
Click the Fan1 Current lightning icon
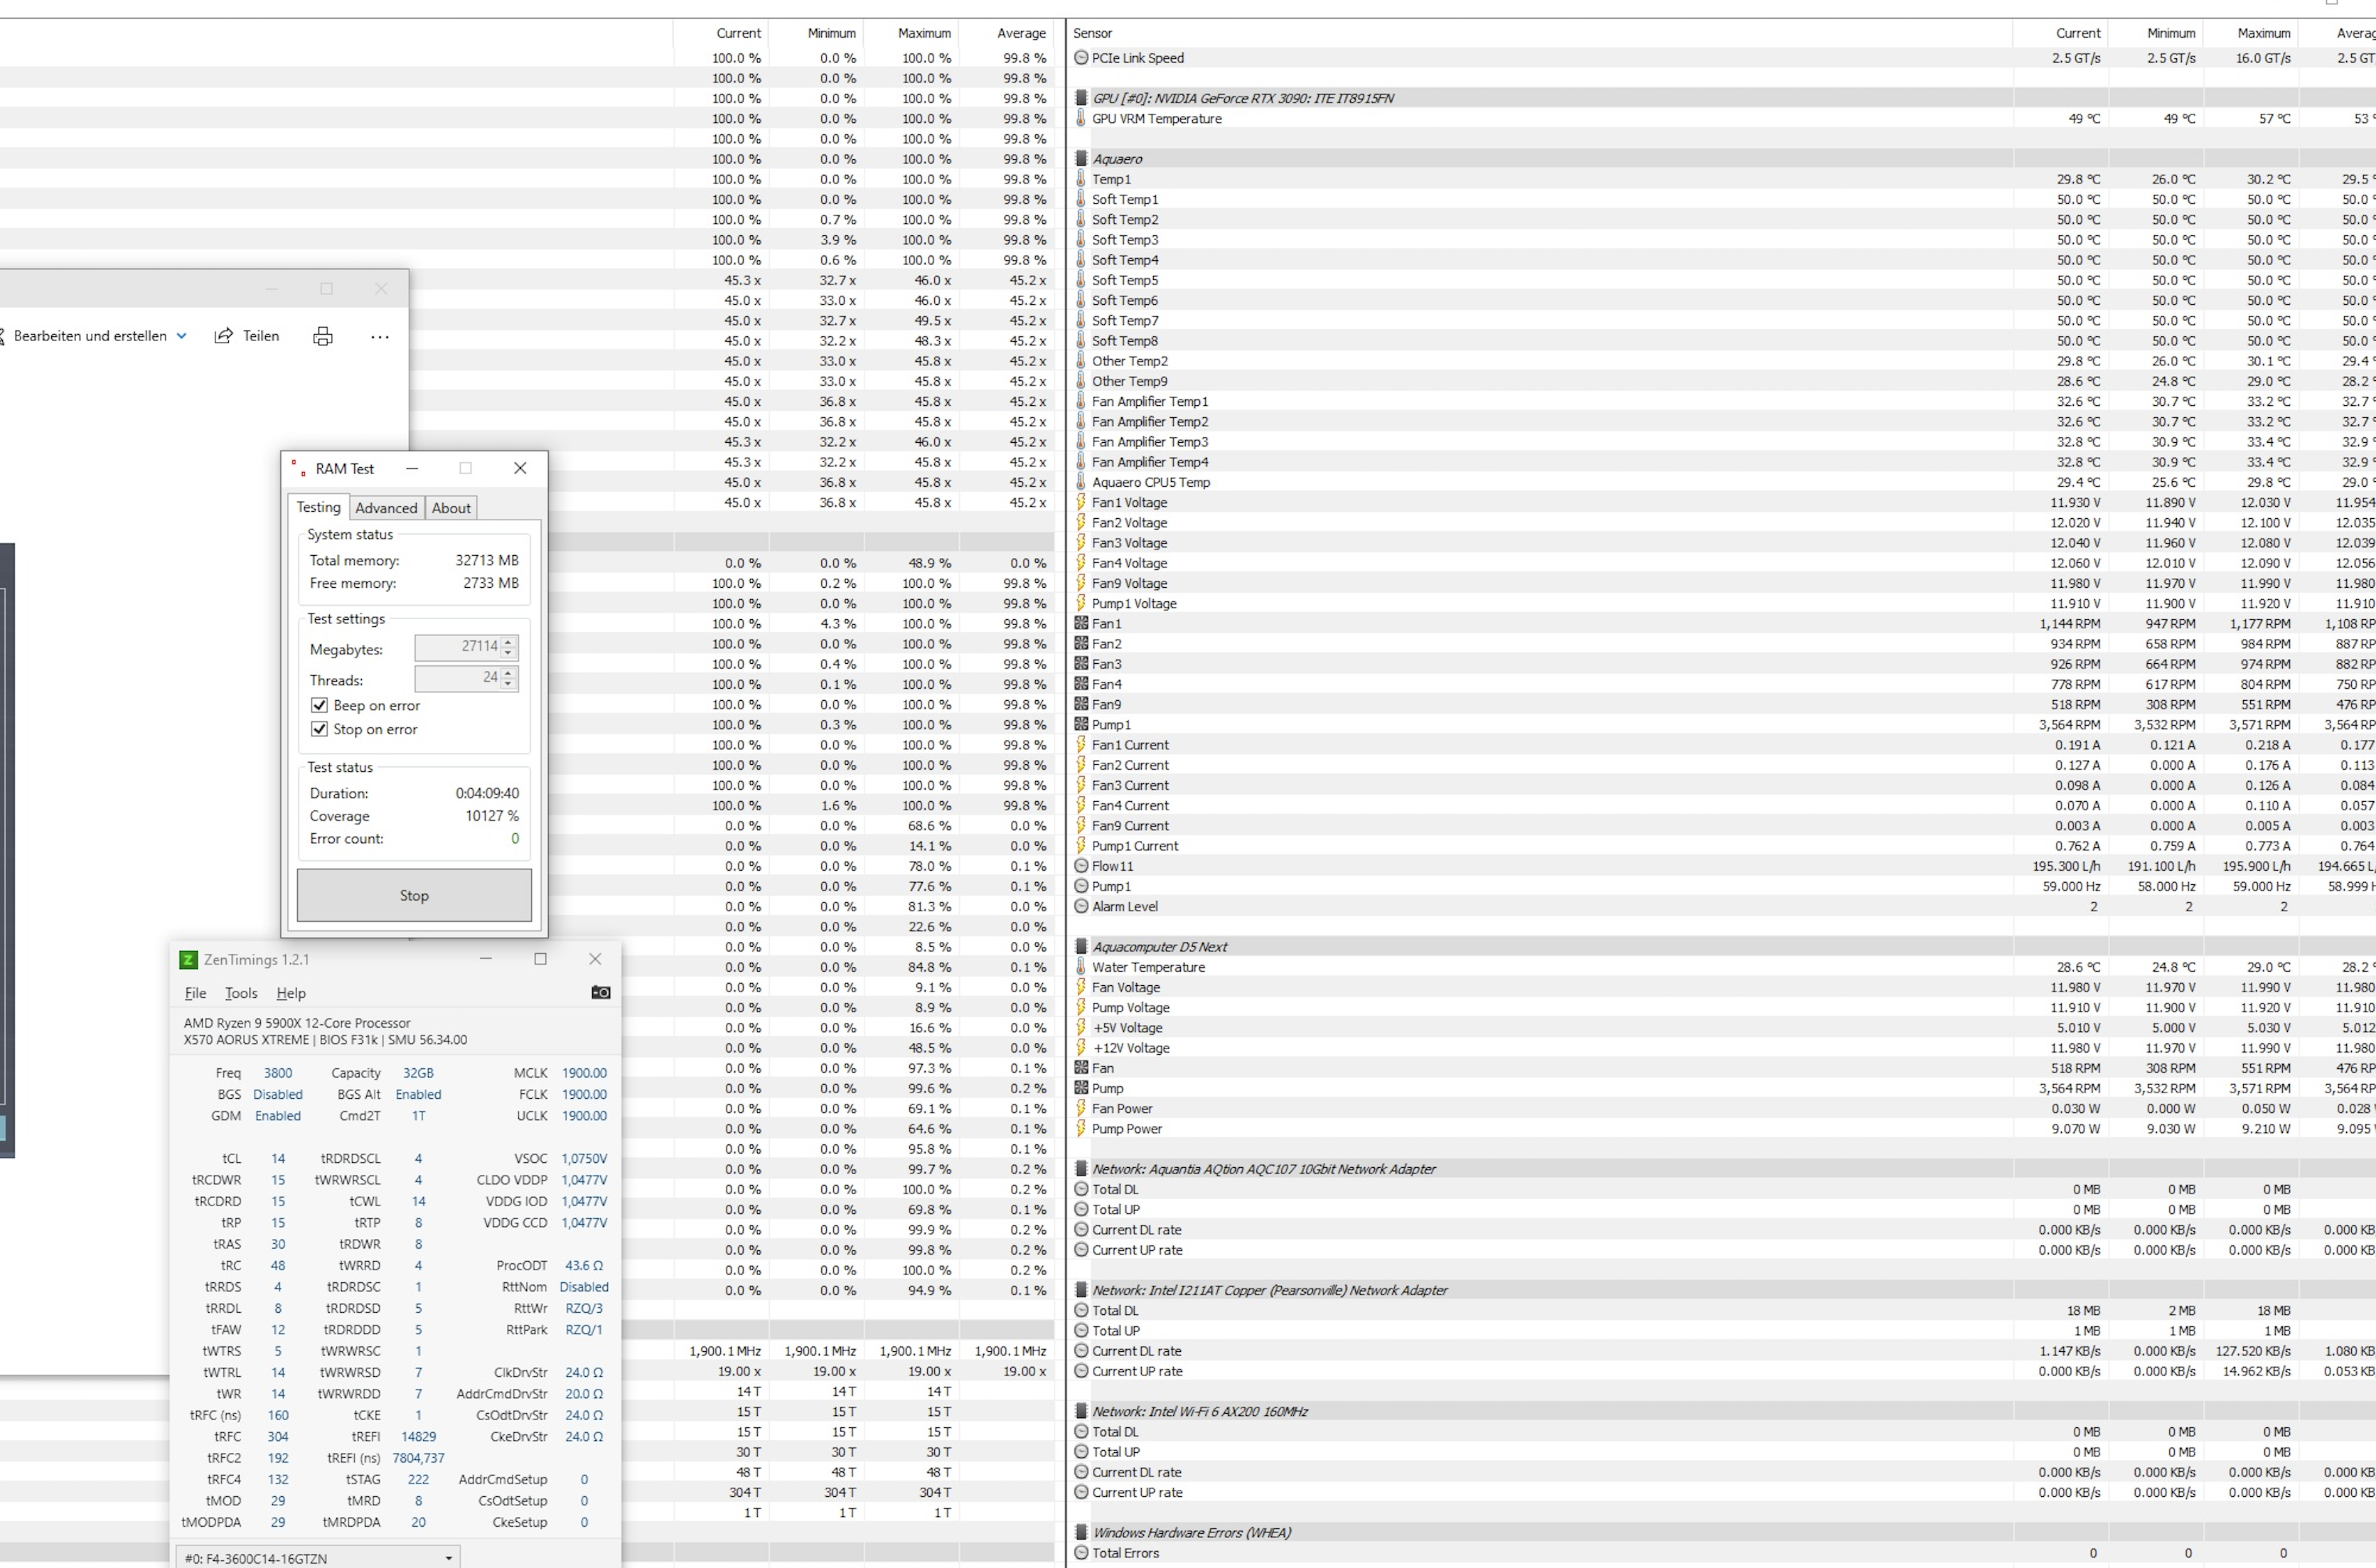point(1081,745)
